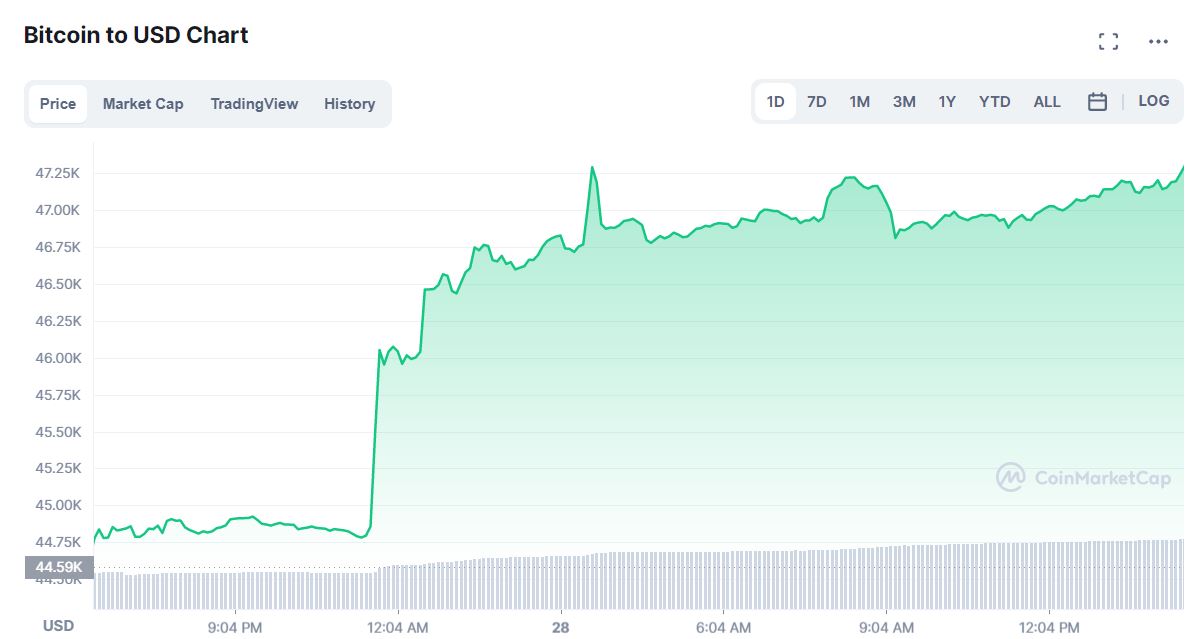Open the three-dots more options menu

point(1158,41)
